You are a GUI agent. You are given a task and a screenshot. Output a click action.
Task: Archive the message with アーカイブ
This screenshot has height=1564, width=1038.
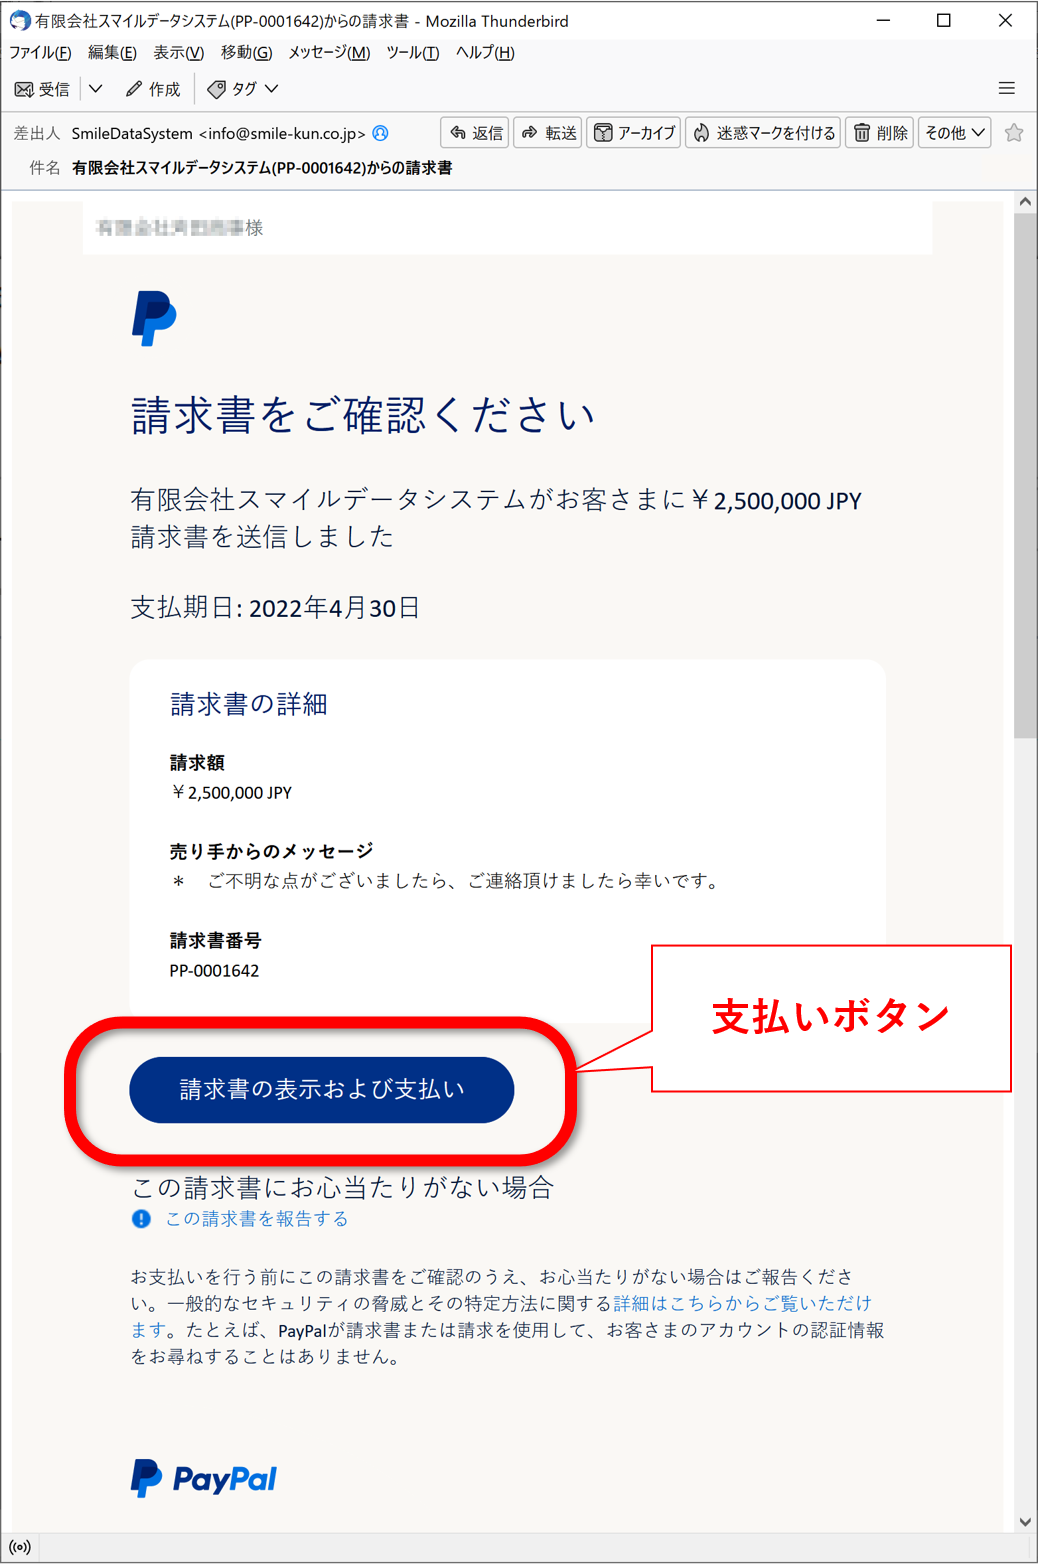tap(635, 133)
